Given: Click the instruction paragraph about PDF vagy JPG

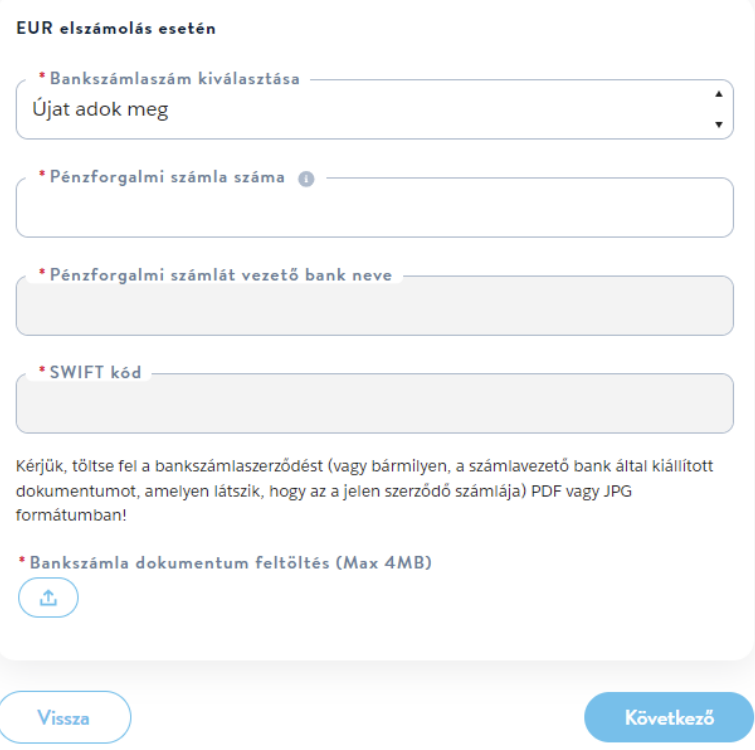Looking at the screenshot, I should 364,491.
